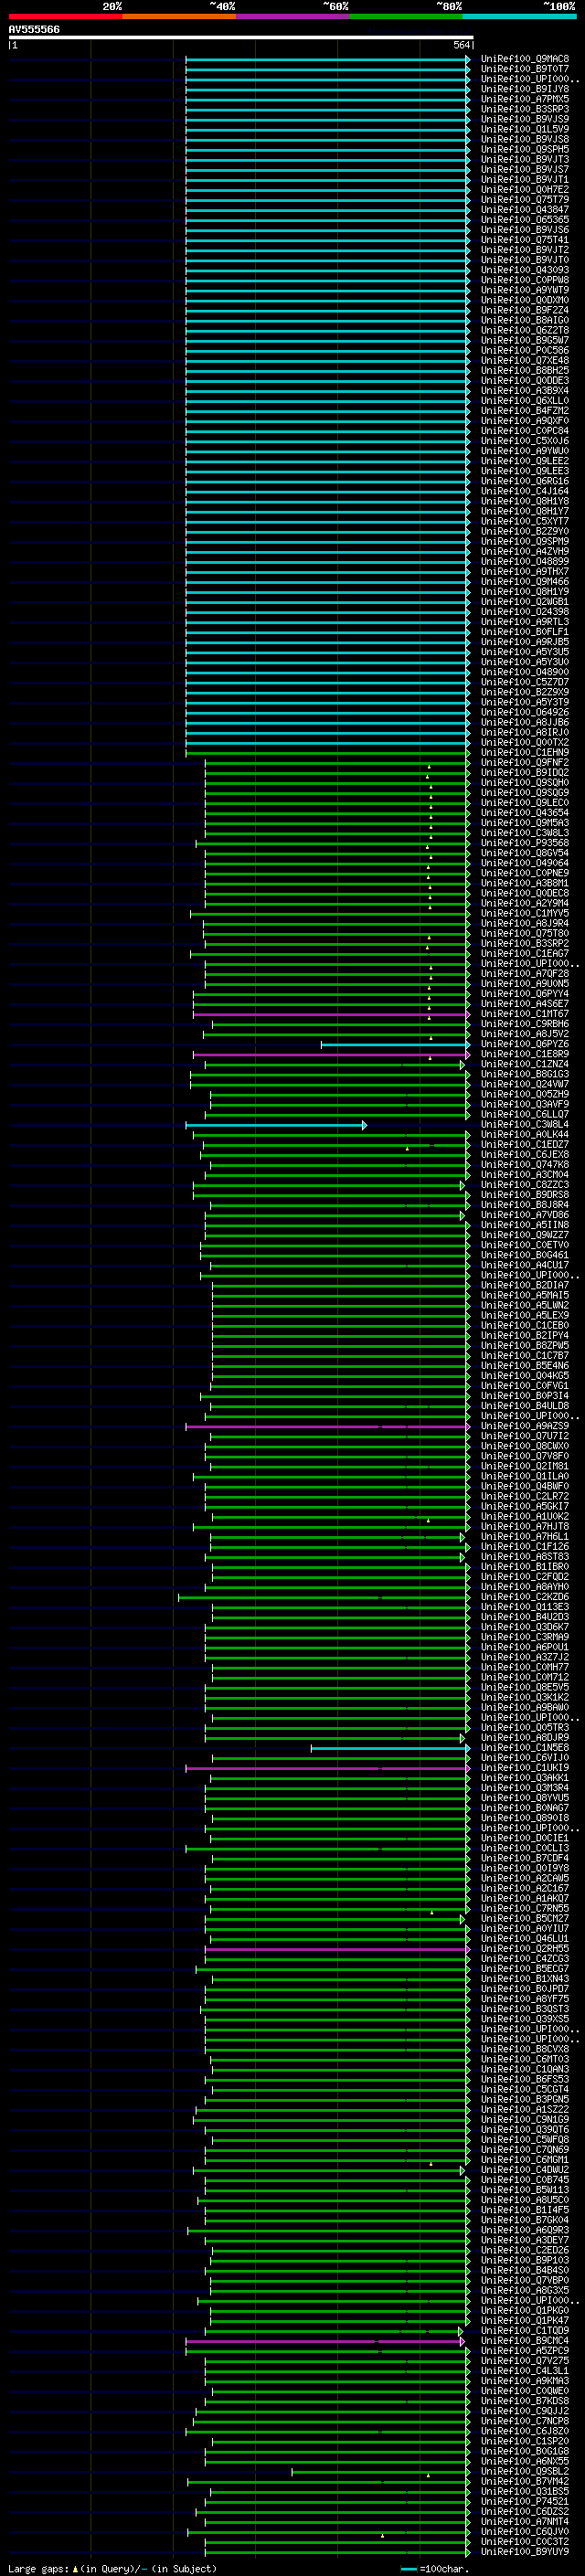The width and height of the screenshot is (585, 2576).
Task: Click the purple alignment bar for B9CMC4
Action: point(325,2341)
